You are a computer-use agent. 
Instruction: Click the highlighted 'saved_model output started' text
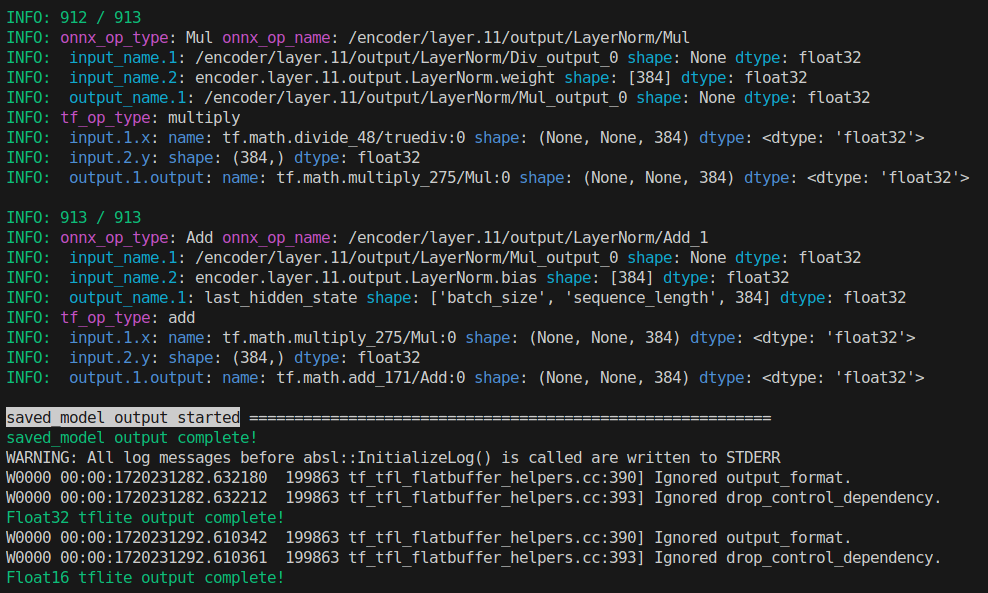coord(123,417)
